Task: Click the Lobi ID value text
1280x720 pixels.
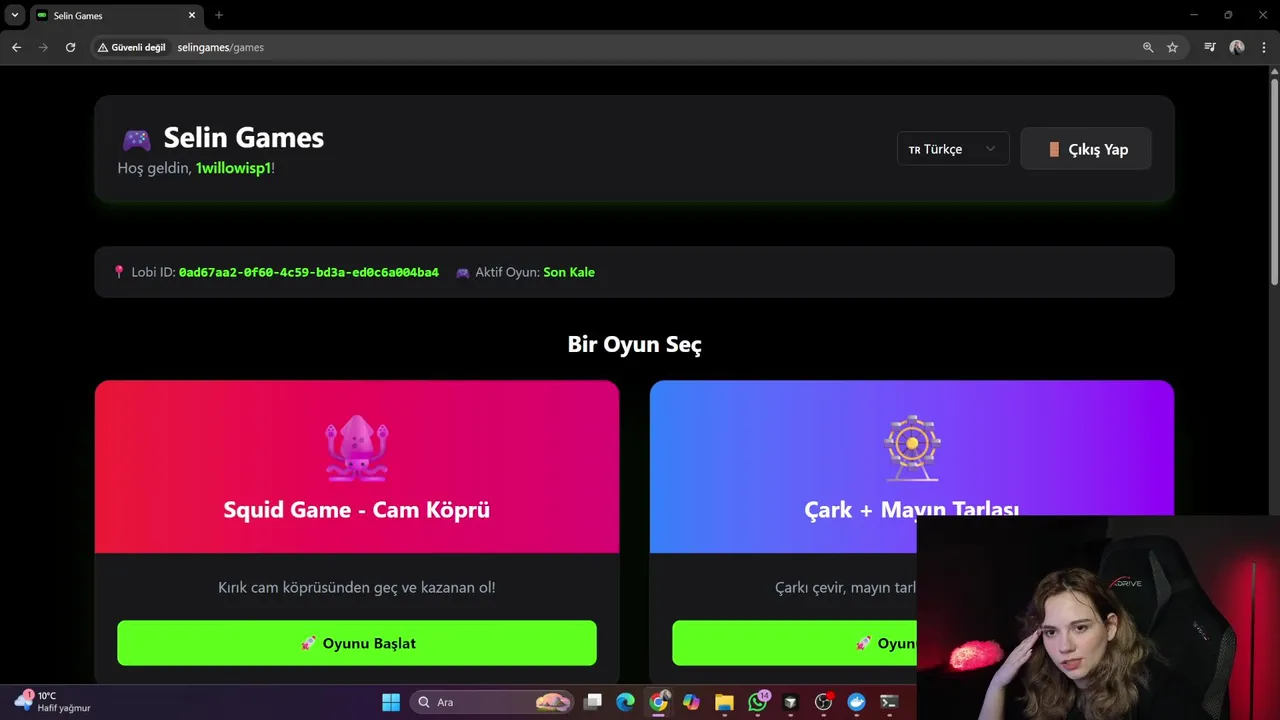Action: [x=308, y=272]
